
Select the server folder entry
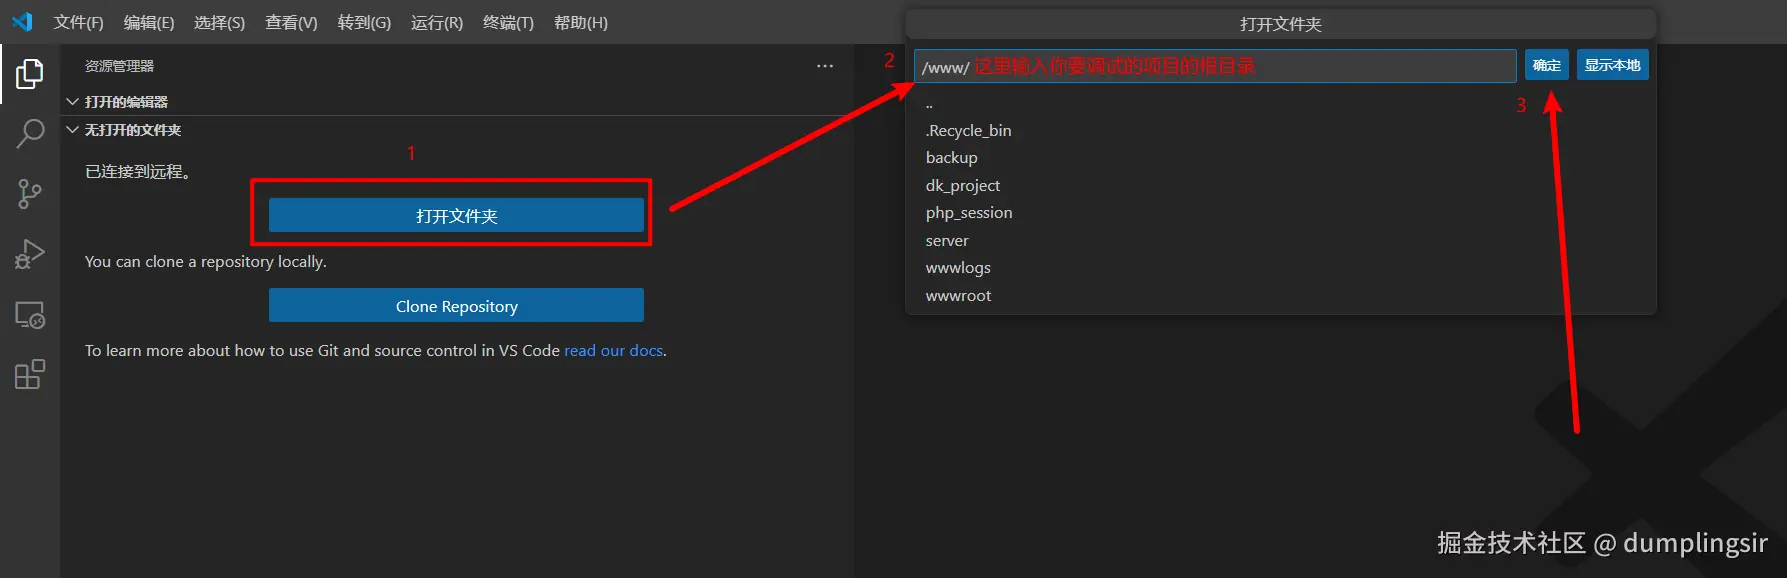pyautogui.click(x=1280, y=241)
